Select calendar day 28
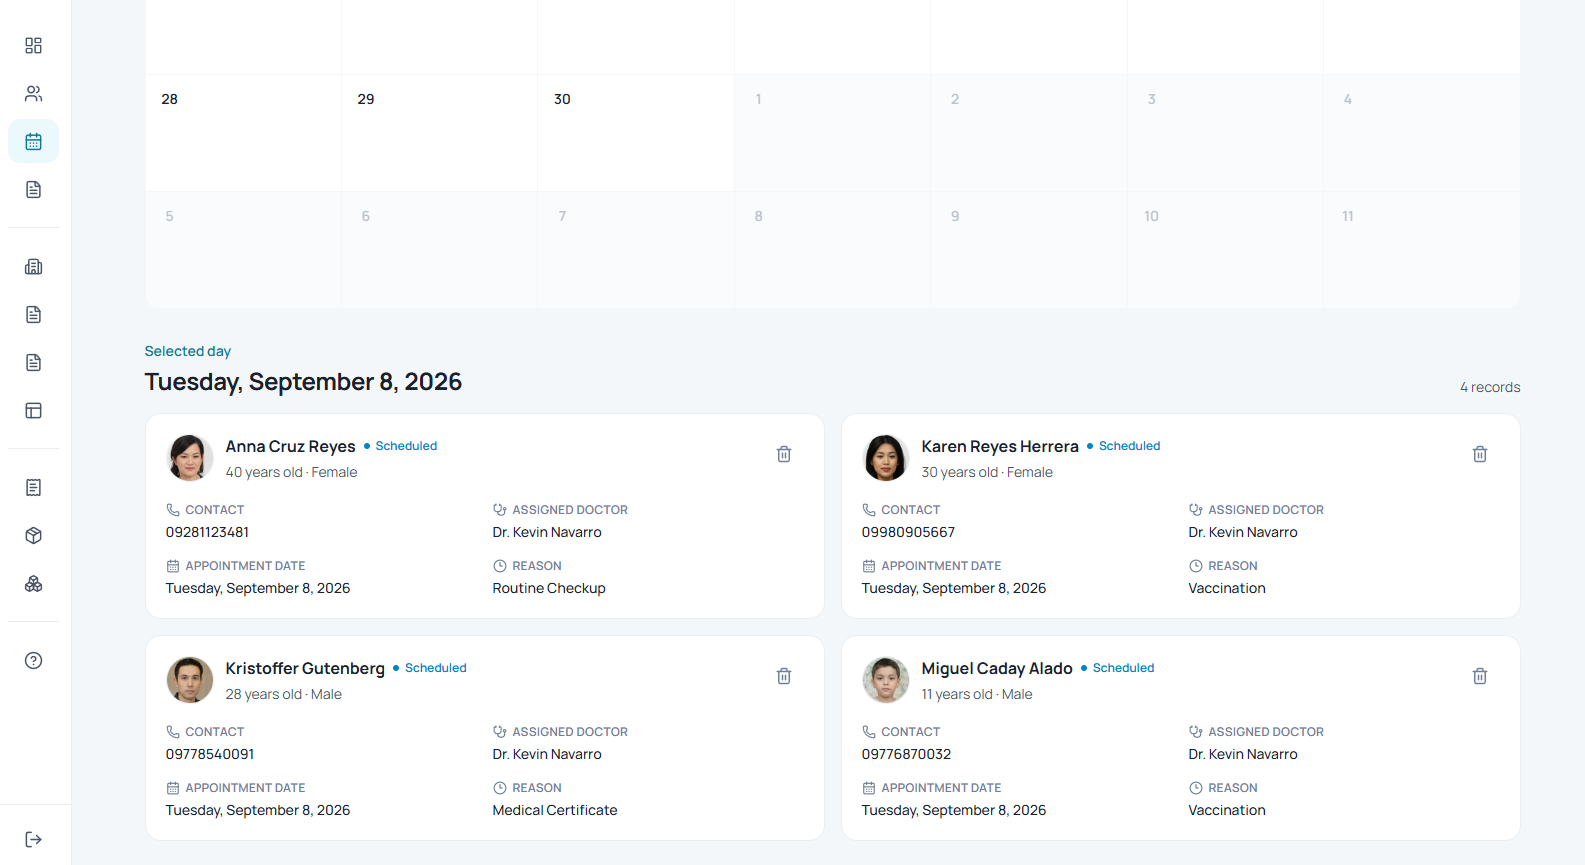The image size is (1585, 865). 243,133
